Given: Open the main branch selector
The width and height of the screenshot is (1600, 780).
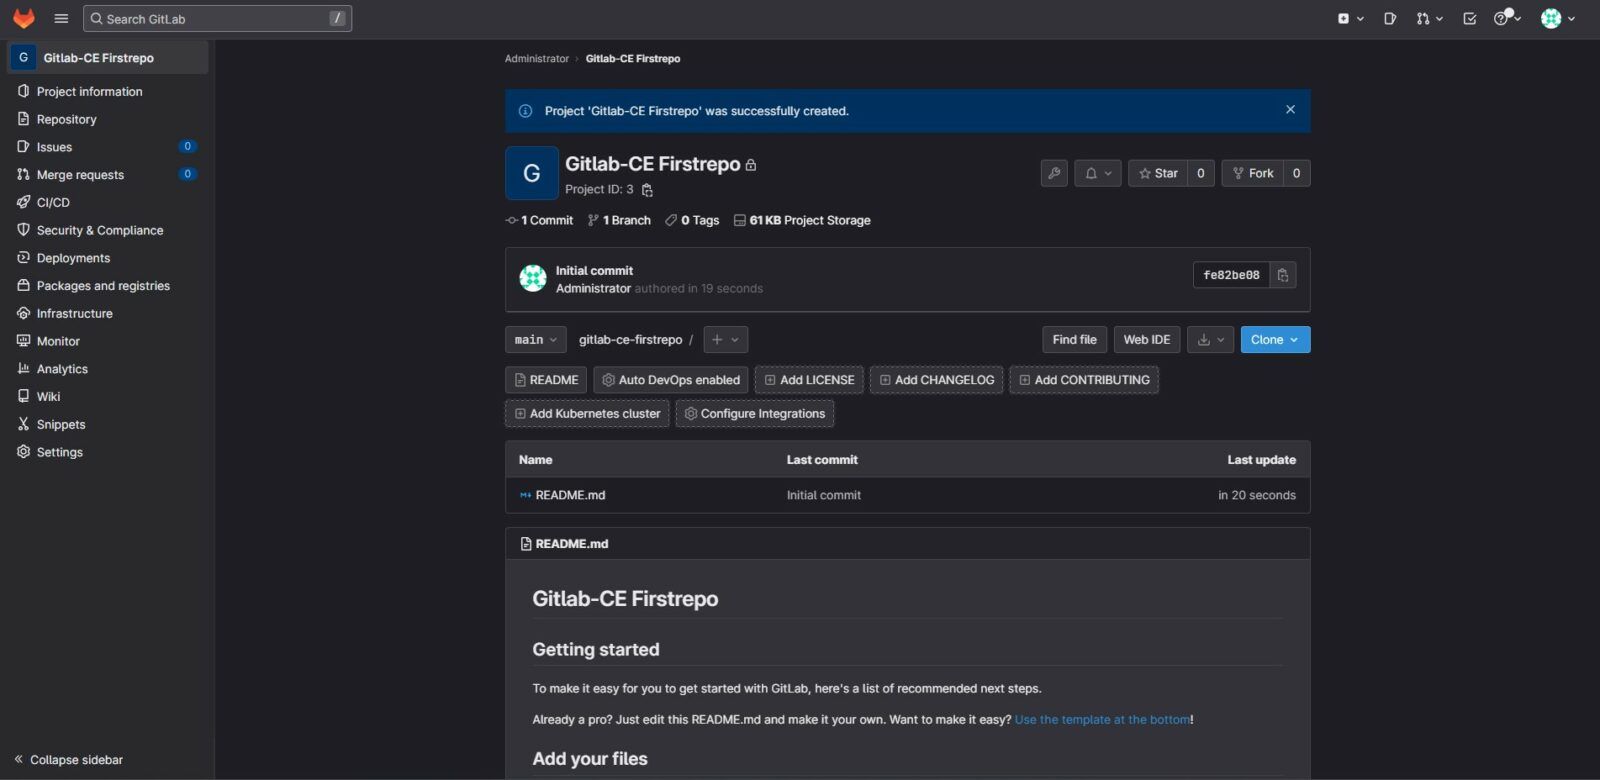Looking at the screenshot, I should tap(536, 340).
